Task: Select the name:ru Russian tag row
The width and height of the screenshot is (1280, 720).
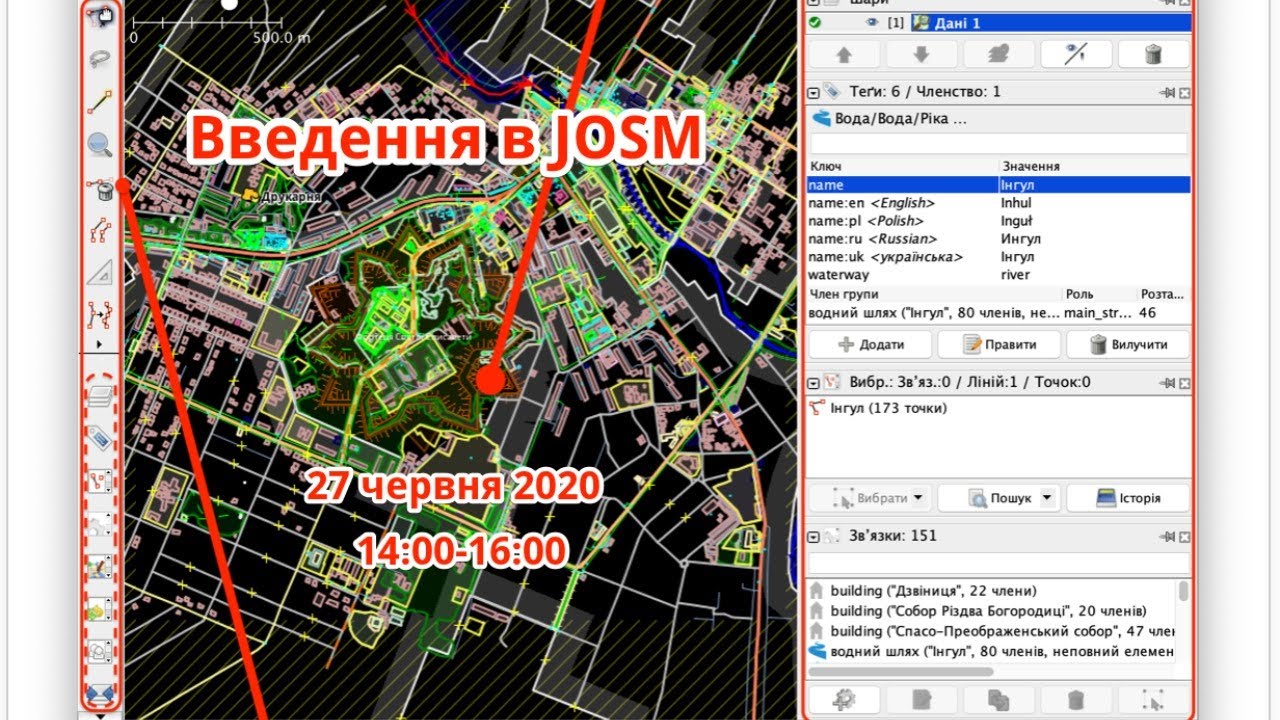Action: click(999, 239)
